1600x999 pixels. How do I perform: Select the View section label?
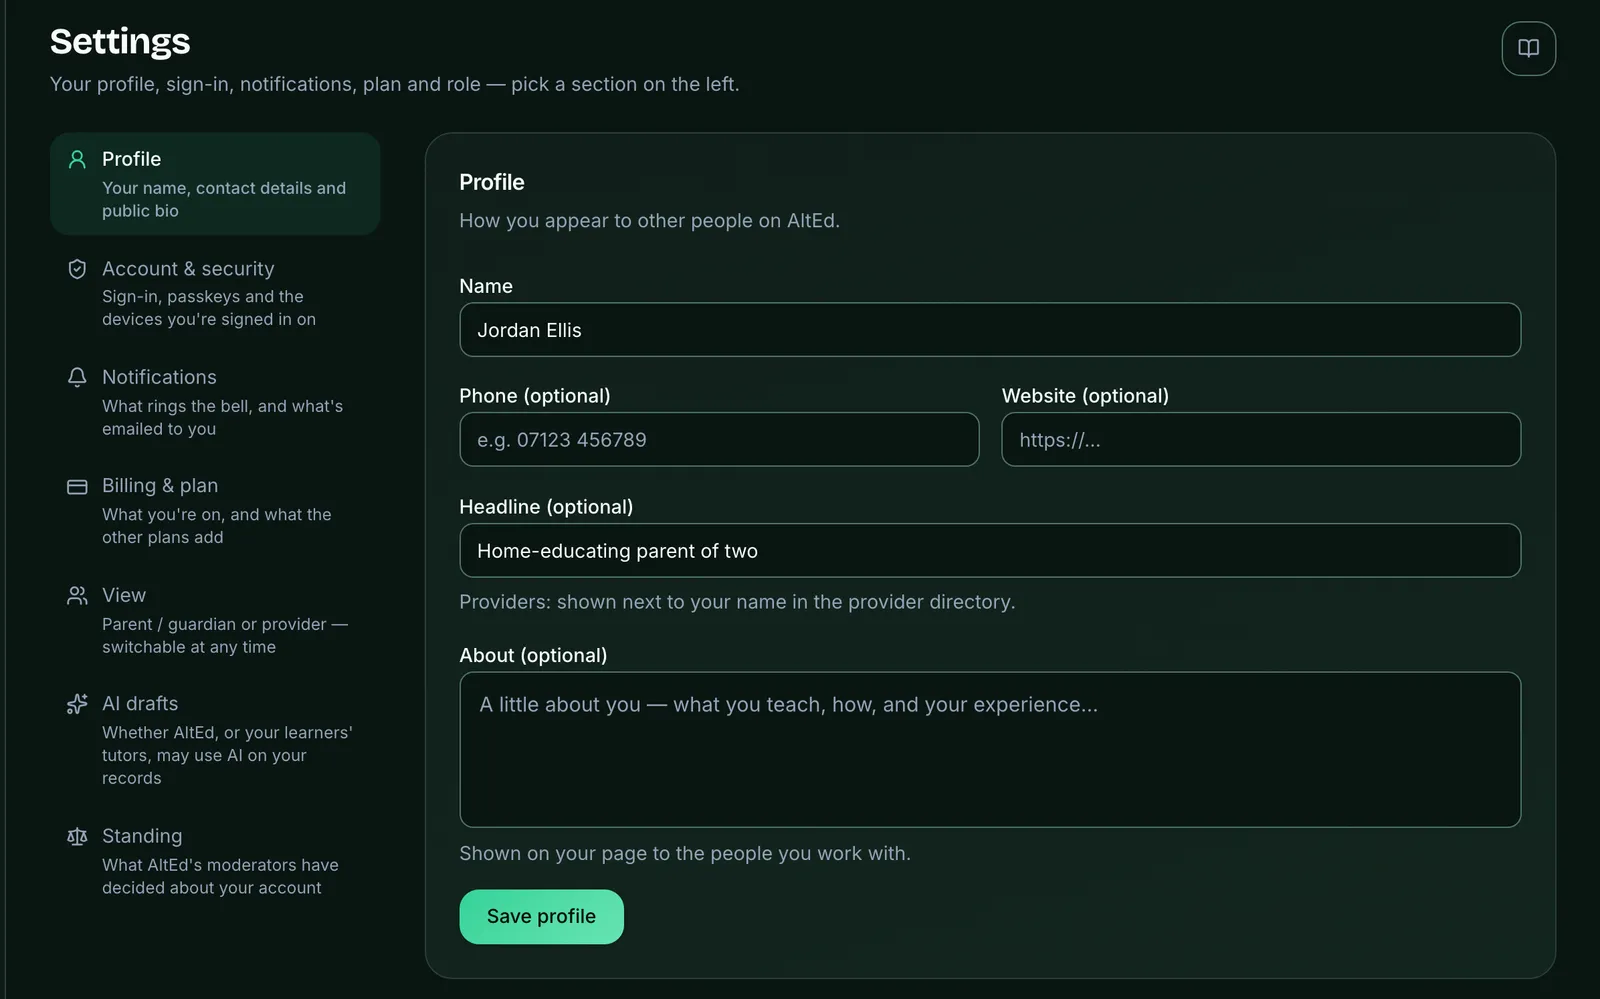pyautogui.click(x=124, y=595)
